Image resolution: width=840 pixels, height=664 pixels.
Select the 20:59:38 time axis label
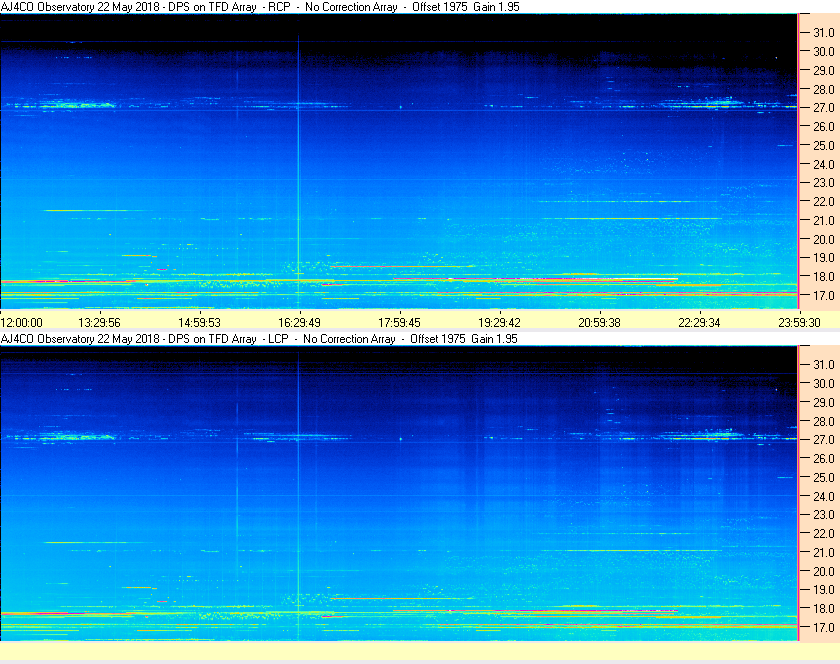[x=599, y=323]
